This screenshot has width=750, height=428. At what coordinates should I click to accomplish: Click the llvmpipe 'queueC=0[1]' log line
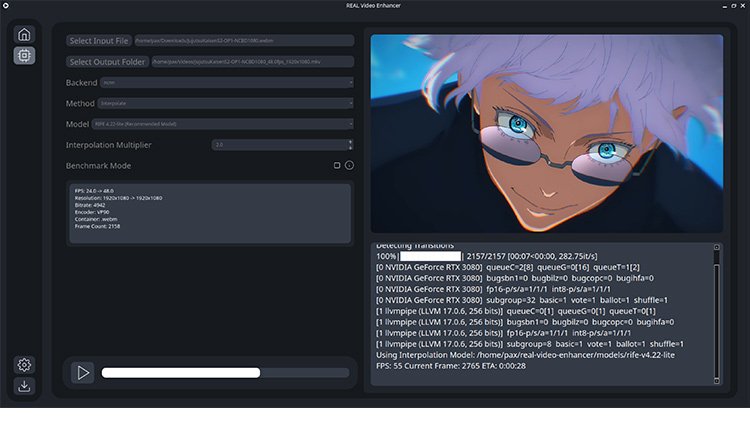coord(516,311)
